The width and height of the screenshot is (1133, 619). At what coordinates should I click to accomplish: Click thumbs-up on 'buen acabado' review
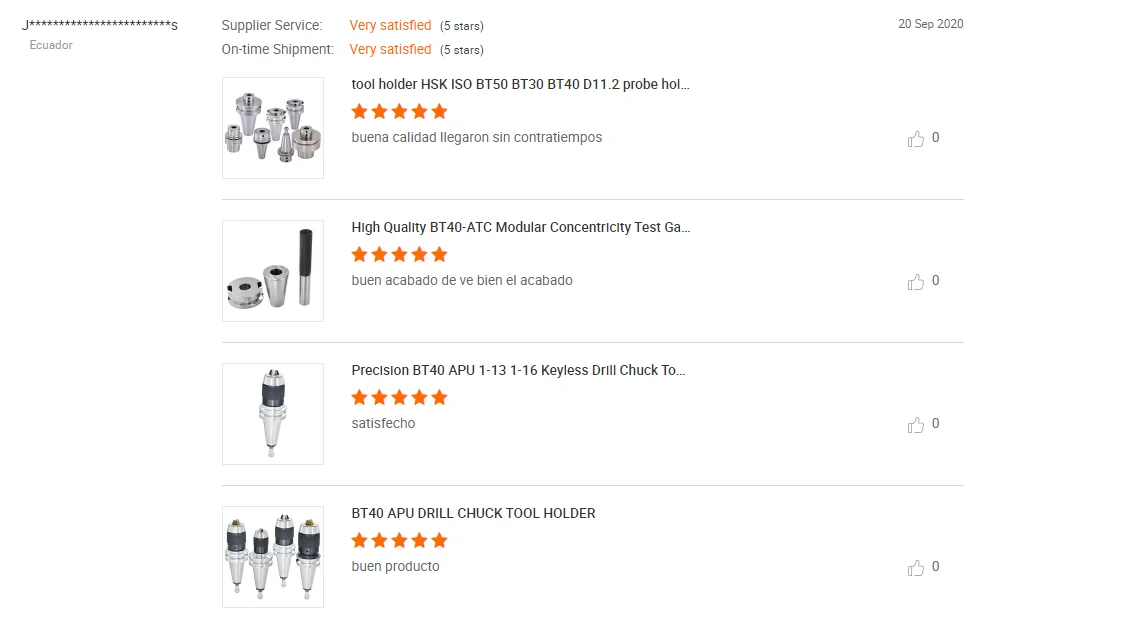tap(916, 282)
